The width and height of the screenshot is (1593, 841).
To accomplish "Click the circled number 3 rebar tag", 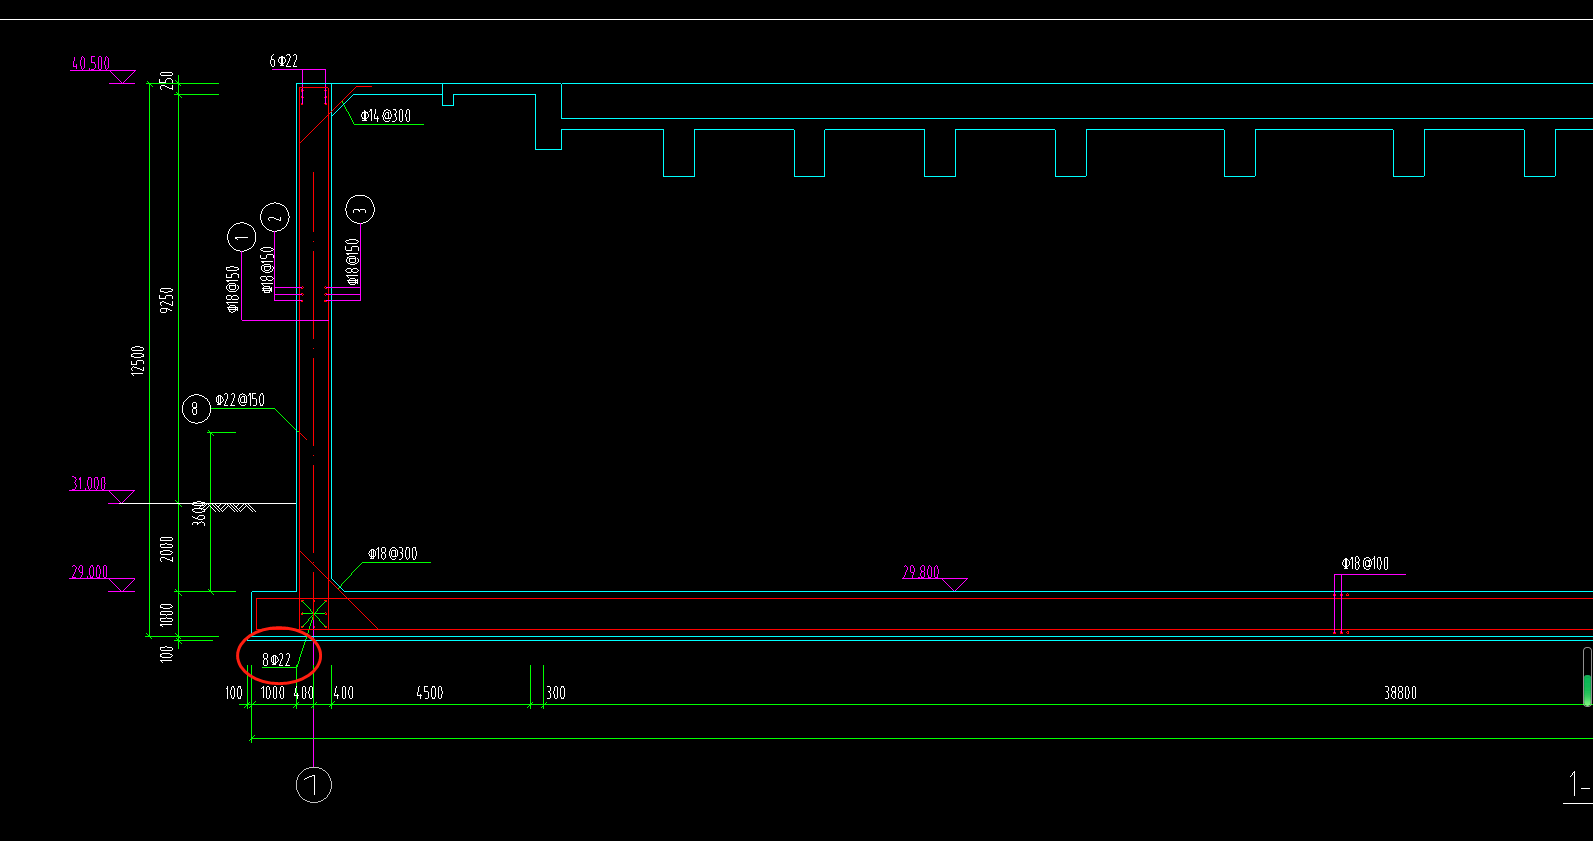I will (x=360, y=210).
